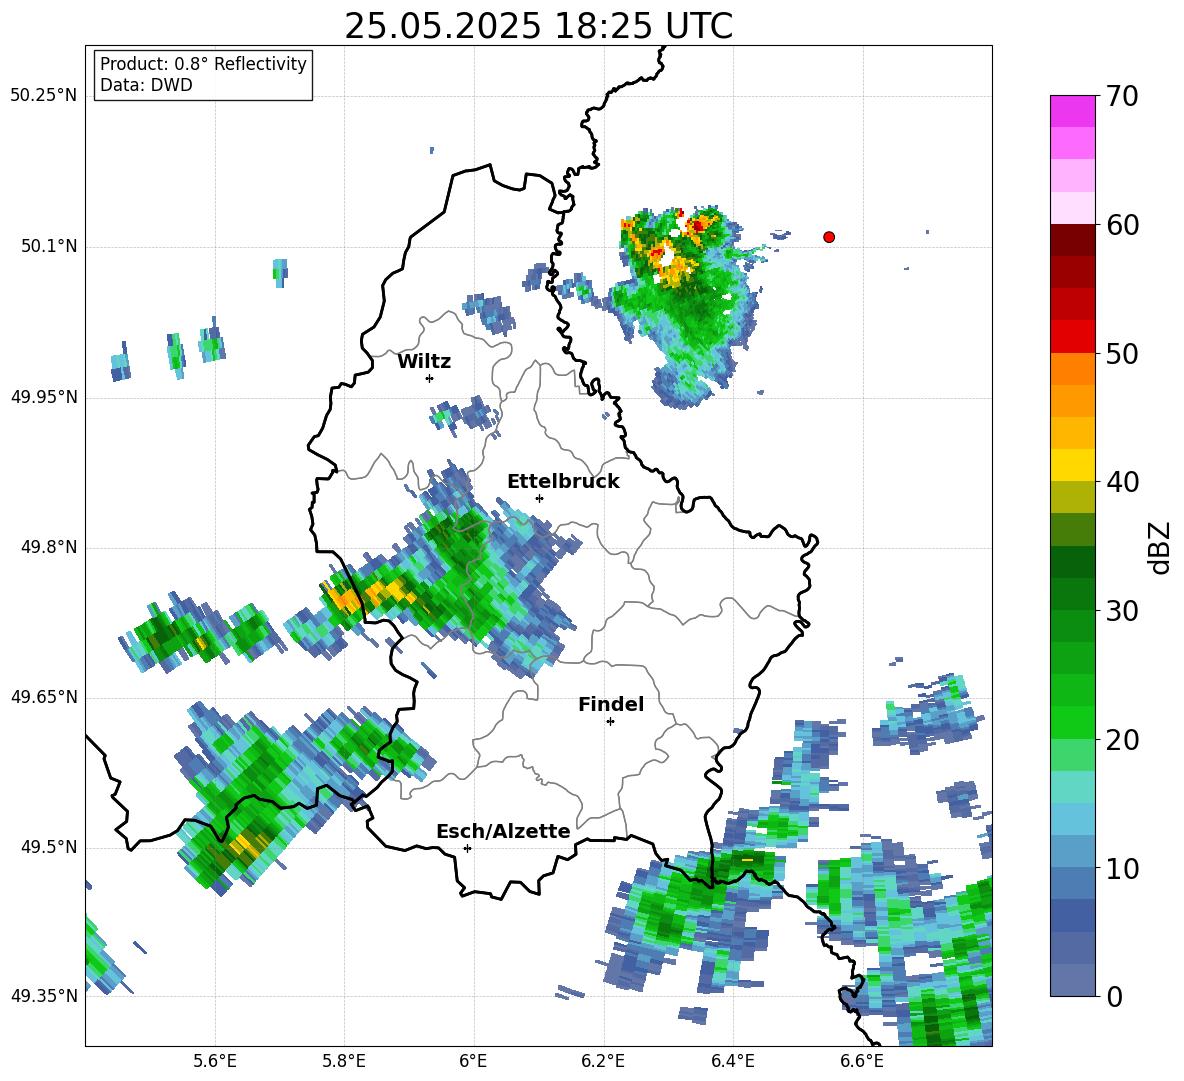Viewport: 1184px width, 1081px height.
Task: Click the 6.6°E longitude label
Action: point(861,1061)
